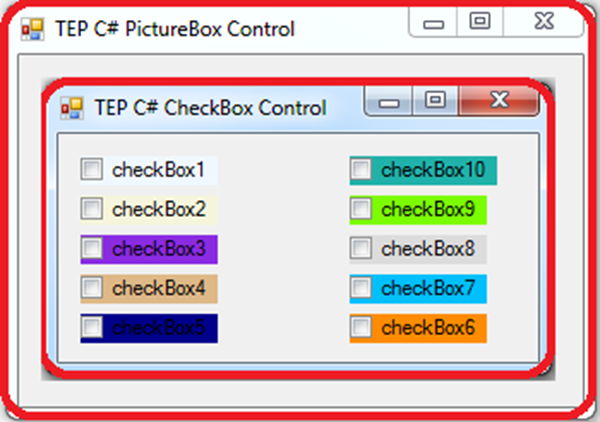Click the PictureBox Control window app icon
The height and width of the screenshot is (422, 600).
click(33, 29)
